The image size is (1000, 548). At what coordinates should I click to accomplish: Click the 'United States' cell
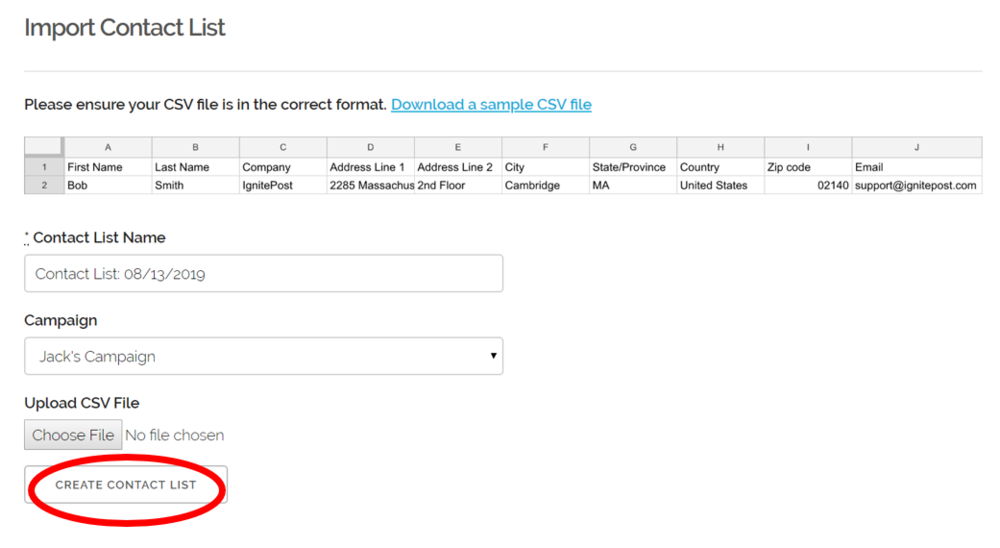point(720,186)
